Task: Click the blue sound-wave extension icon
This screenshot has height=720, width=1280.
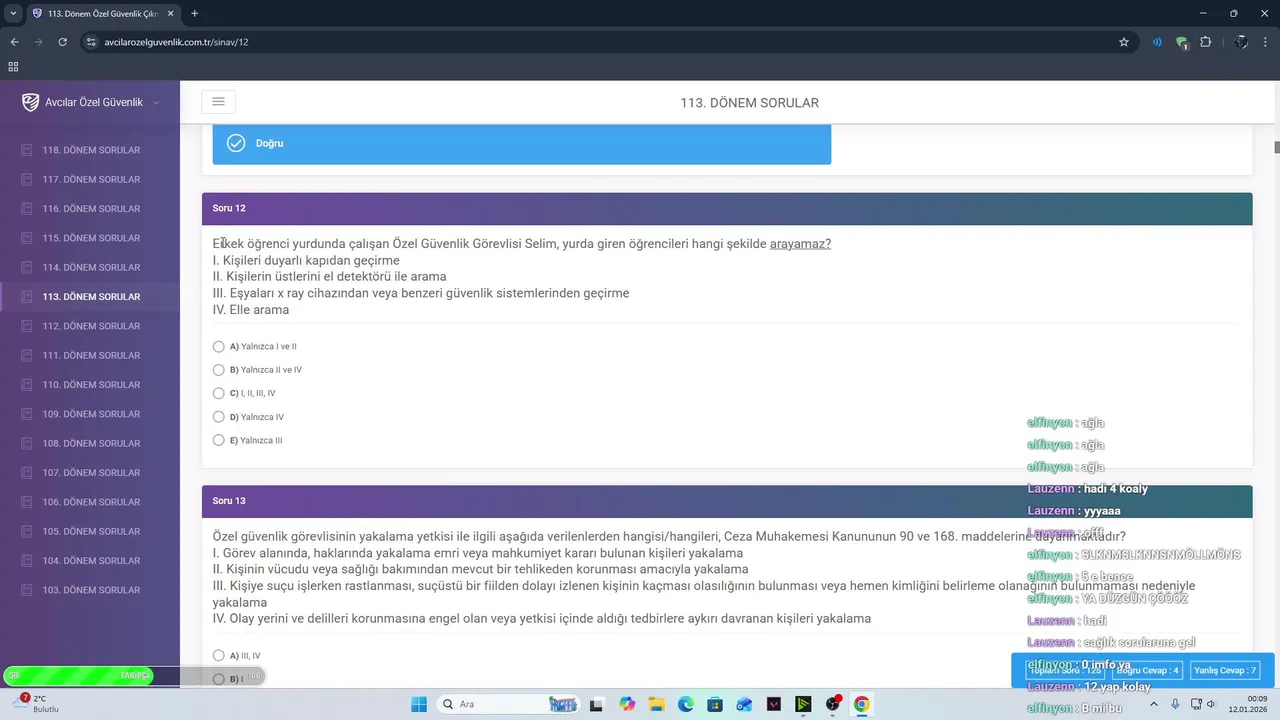Action: [1157, 42]
